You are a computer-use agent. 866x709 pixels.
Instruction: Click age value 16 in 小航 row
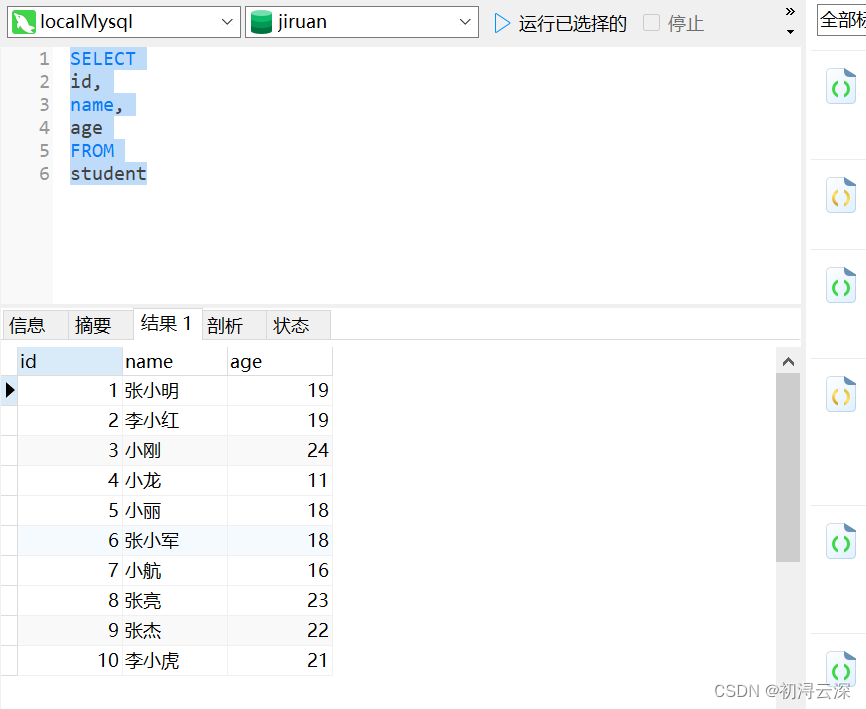click(x=279, y=570)
